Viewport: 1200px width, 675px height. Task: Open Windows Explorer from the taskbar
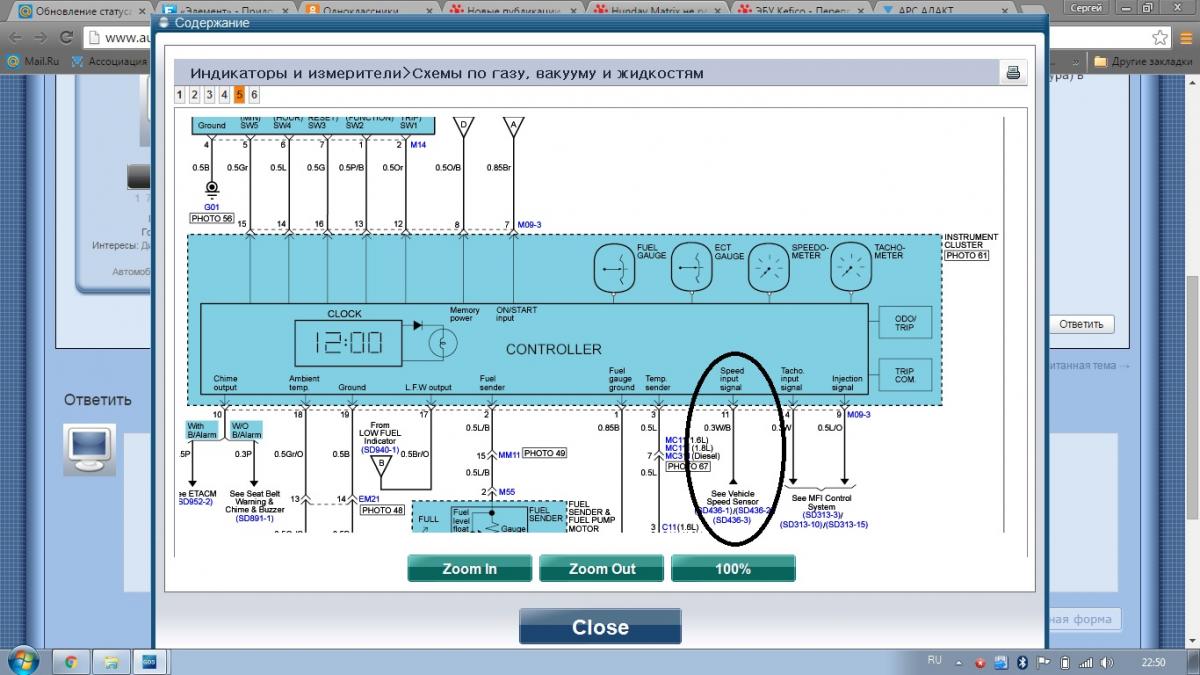(110, 662)
